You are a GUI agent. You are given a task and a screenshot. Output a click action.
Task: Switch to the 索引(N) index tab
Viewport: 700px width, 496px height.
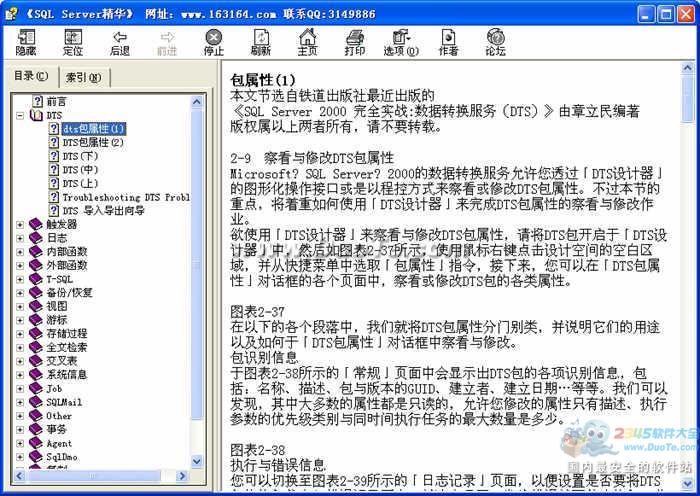coord(84,78)
